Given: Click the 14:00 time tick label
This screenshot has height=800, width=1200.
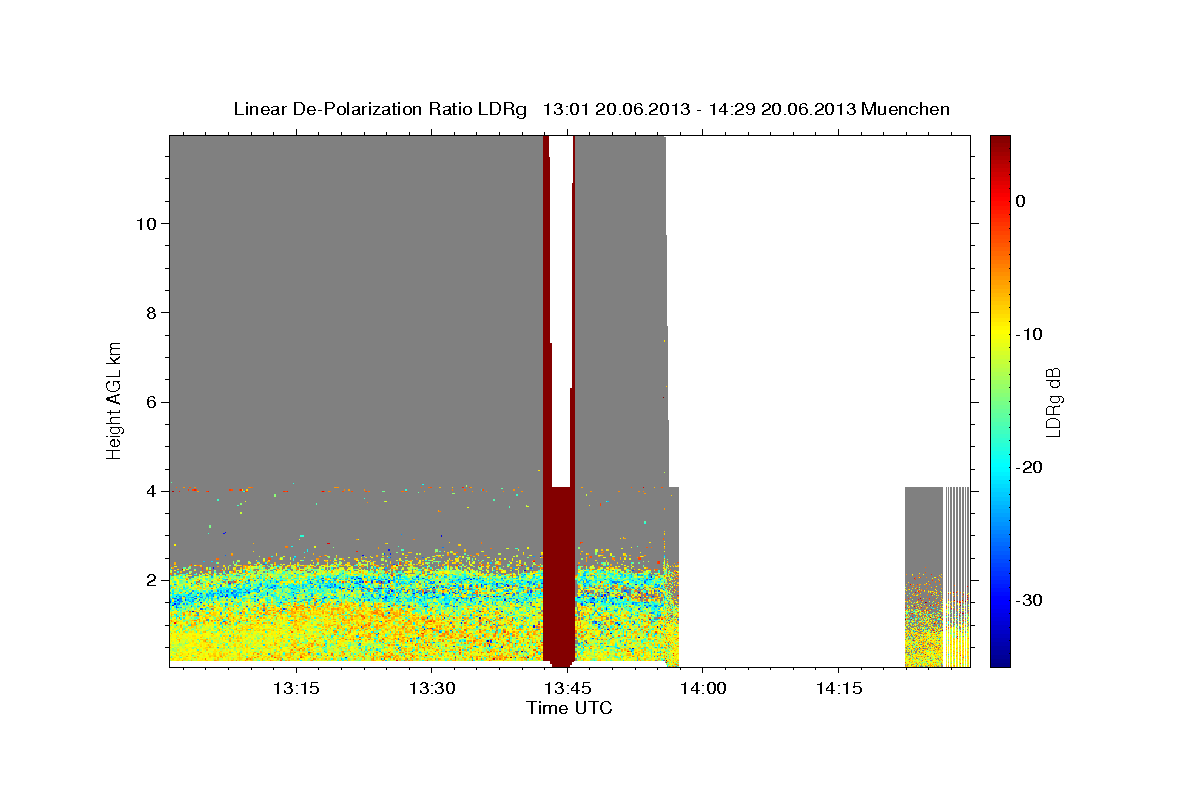Looking at the screenshot, I should (703, 688).
